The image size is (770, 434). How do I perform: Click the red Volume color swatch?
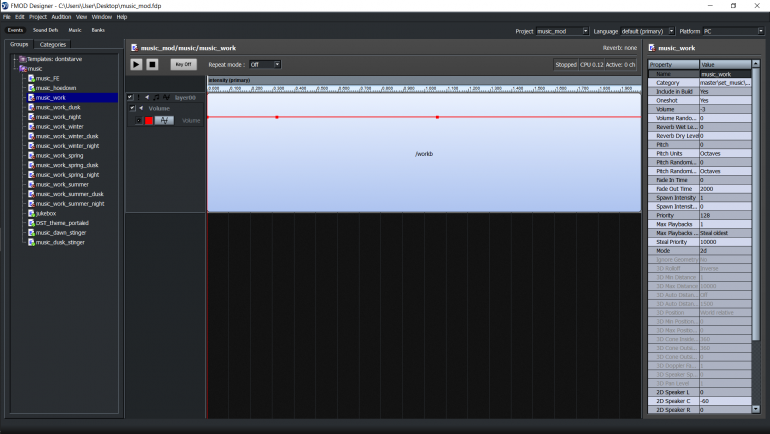tap(149, 120)
